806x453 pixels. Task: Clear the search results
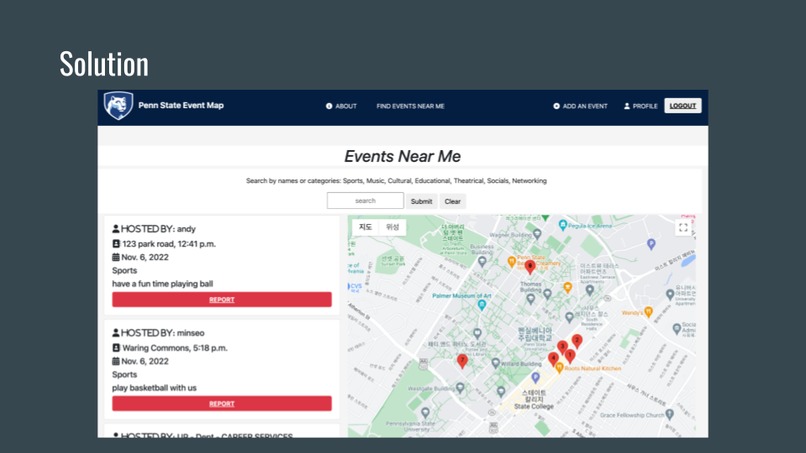pyautogui.click(x=452, y=201)
